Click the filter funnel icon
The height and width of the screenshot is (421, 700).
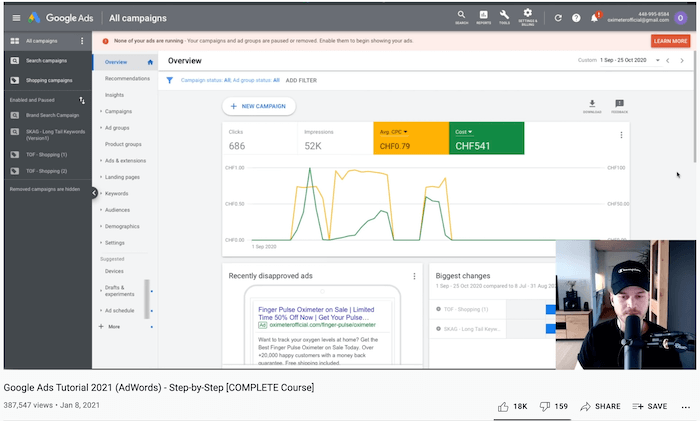[170, 80]
